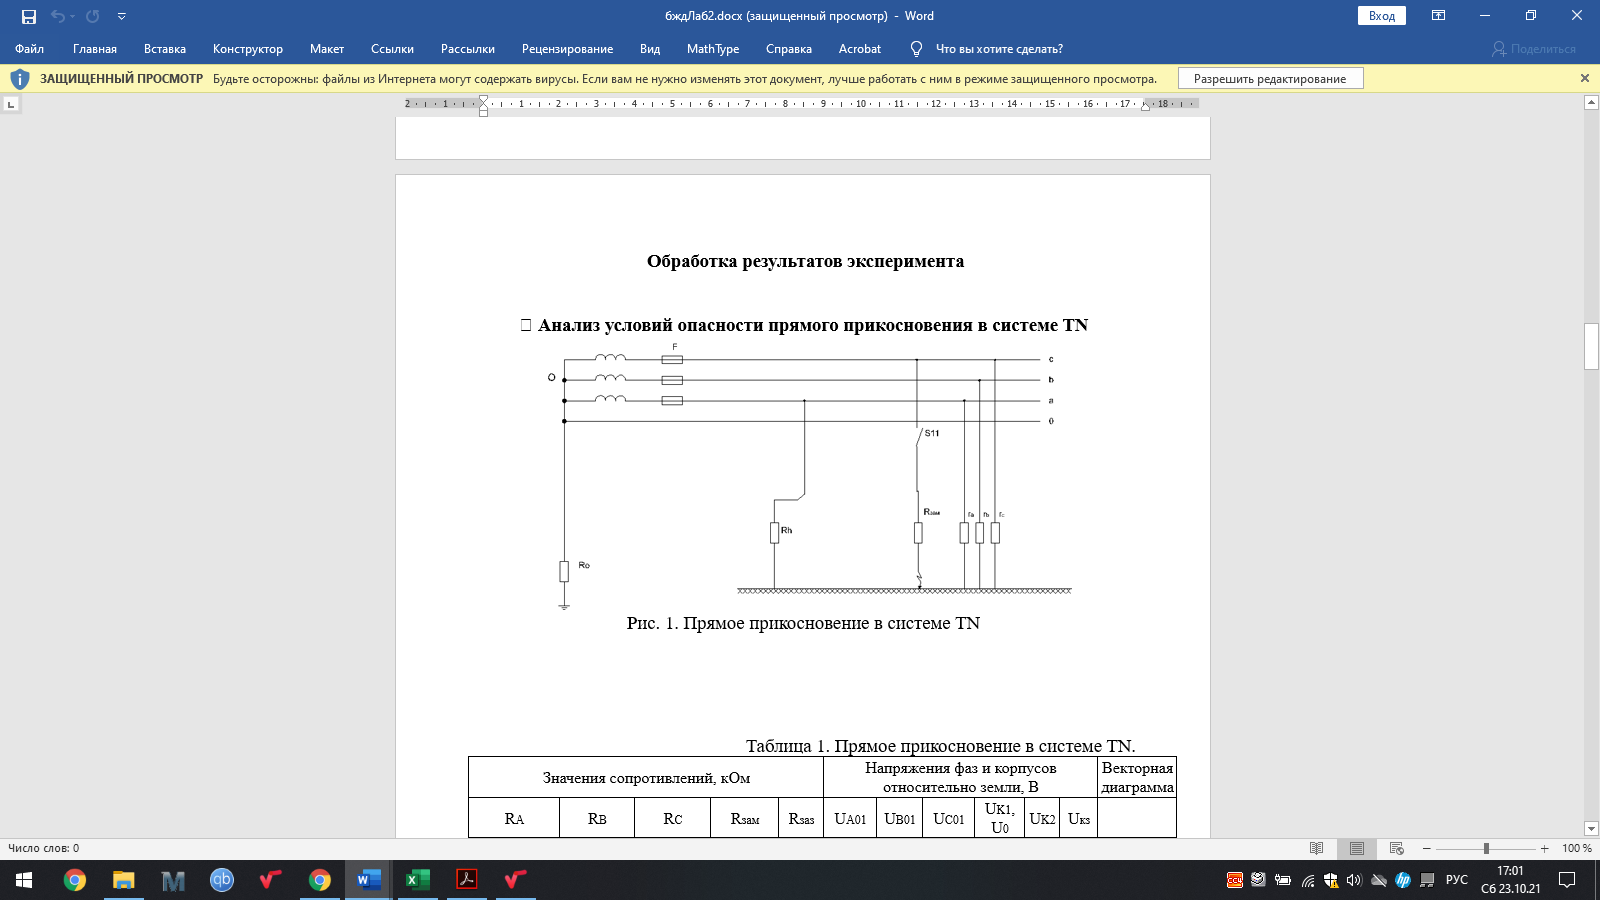Click the vertical scrollbar thumb
The height and width of the screenshot is (900, 1600).
(1591, 347)
